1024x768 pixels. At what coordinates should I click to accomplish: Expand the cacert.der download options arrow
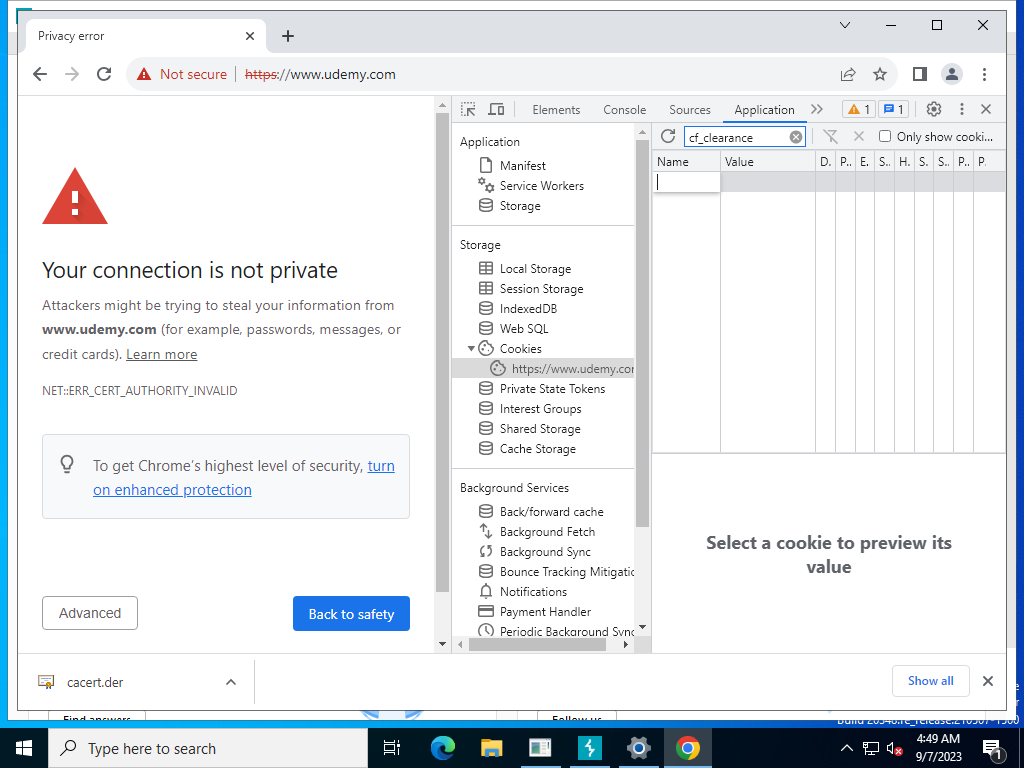[x=231, y=682]
